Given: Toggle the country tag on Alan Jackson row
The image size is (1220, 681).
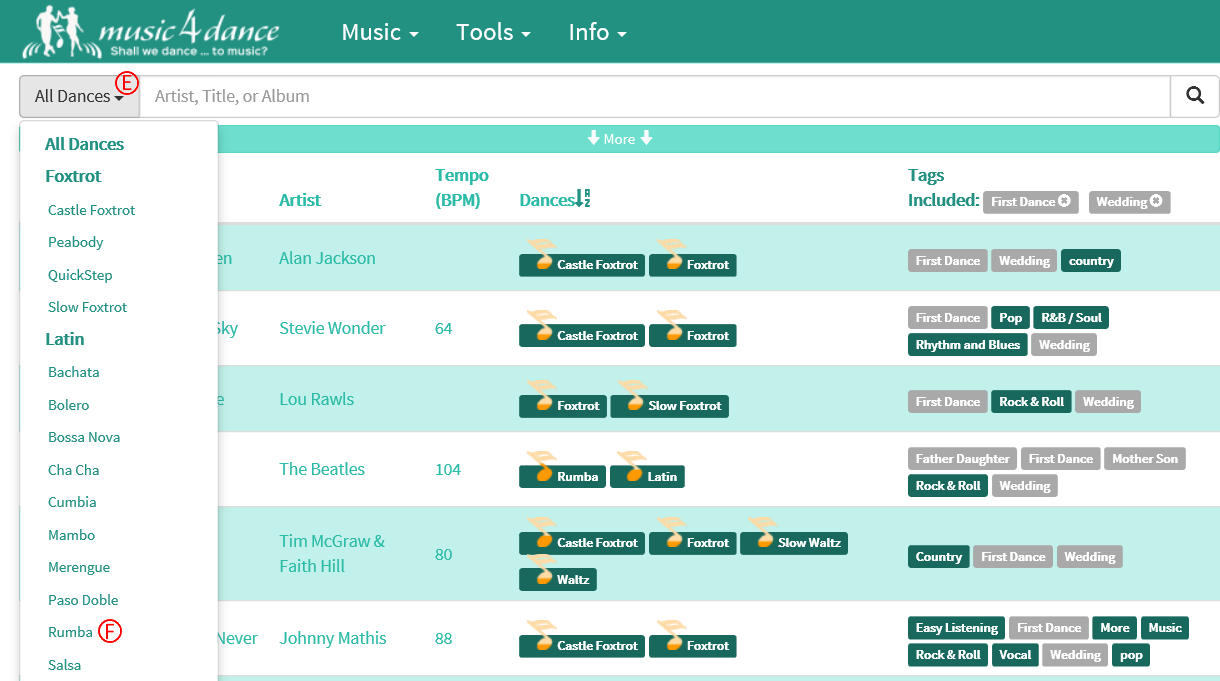Looking at the screenshot, I should [1090, 261].
